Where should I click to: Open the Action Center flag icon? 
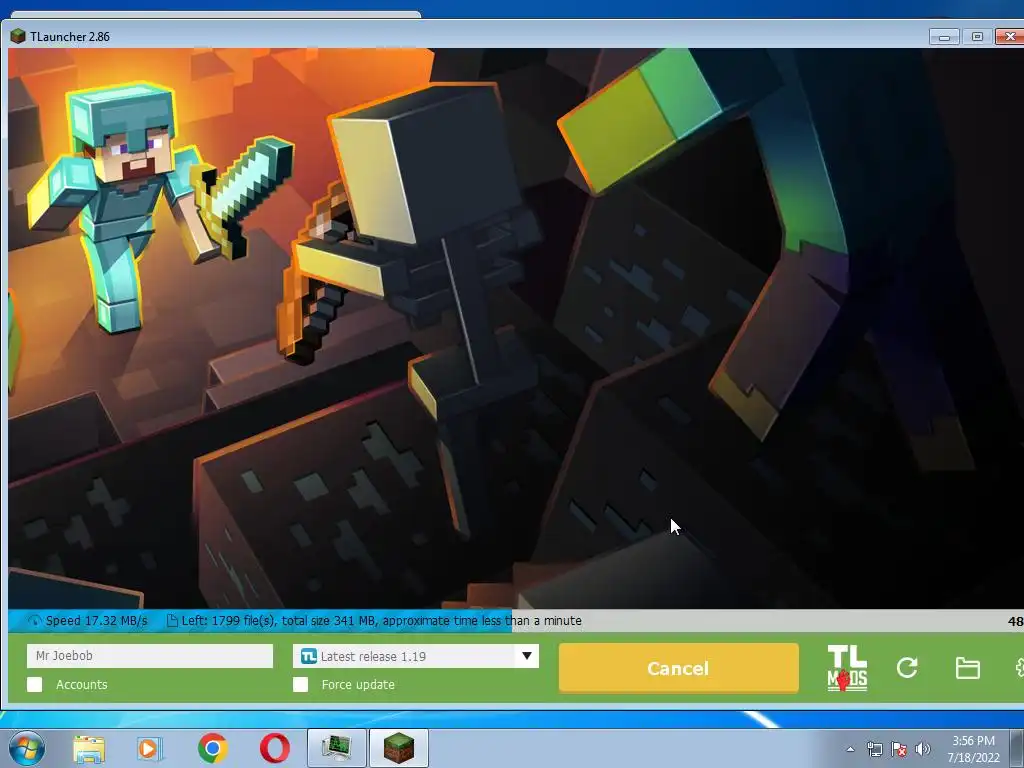[899, 749]
